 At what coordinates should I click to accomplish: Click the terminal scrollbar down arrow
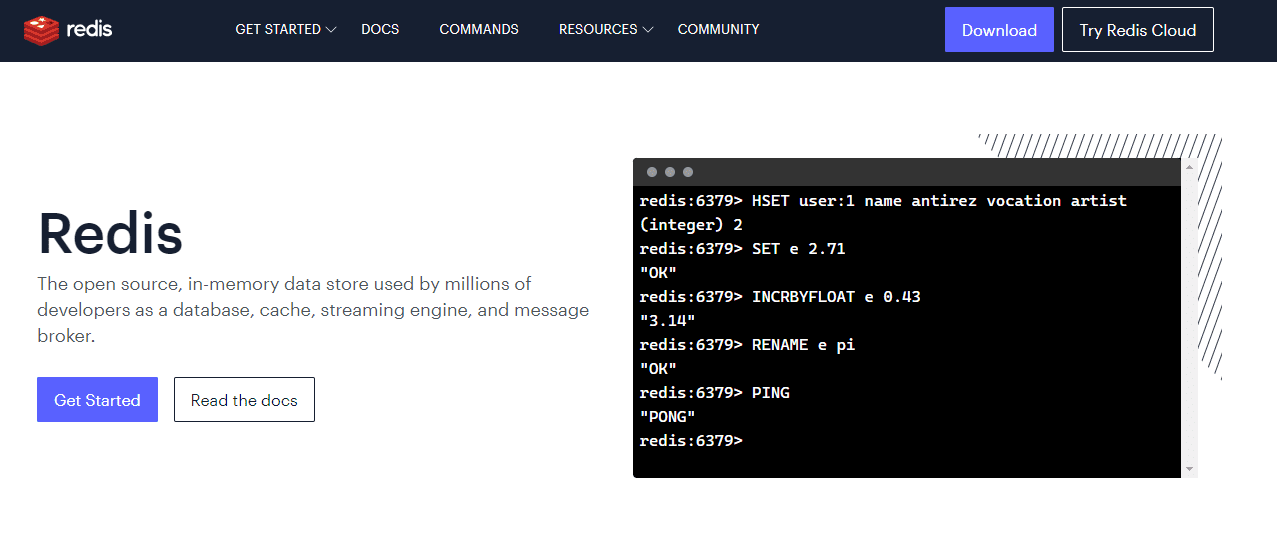[1190, 469]
